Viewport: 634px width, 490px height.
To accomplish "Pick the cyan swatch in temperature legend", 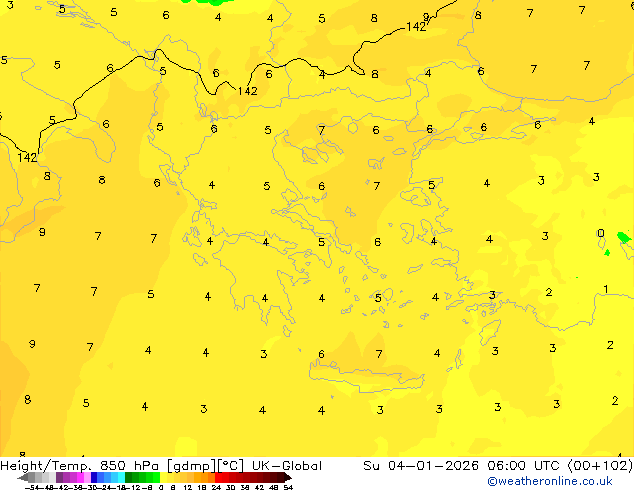I will [121, 478].
